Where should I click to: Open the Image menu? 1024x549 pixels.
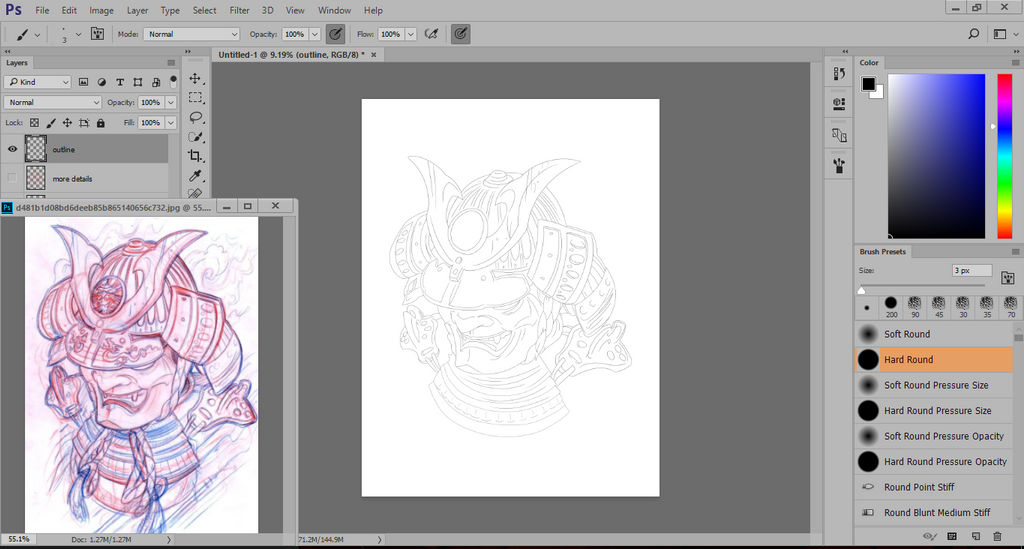101,10
